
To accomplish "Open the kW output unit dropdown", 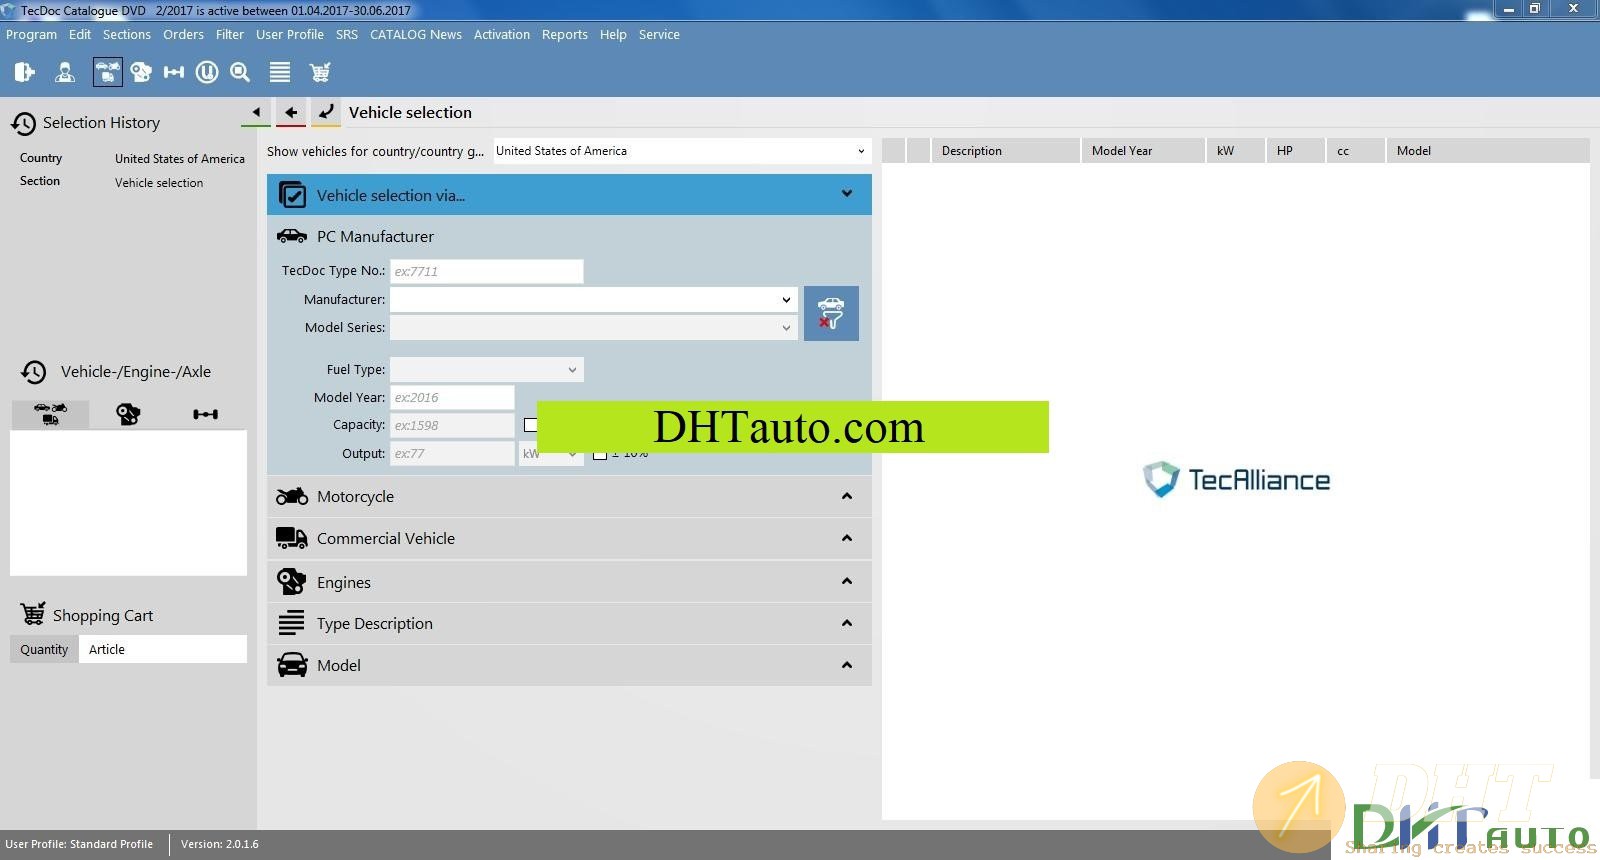I will [x=551, y=453].
